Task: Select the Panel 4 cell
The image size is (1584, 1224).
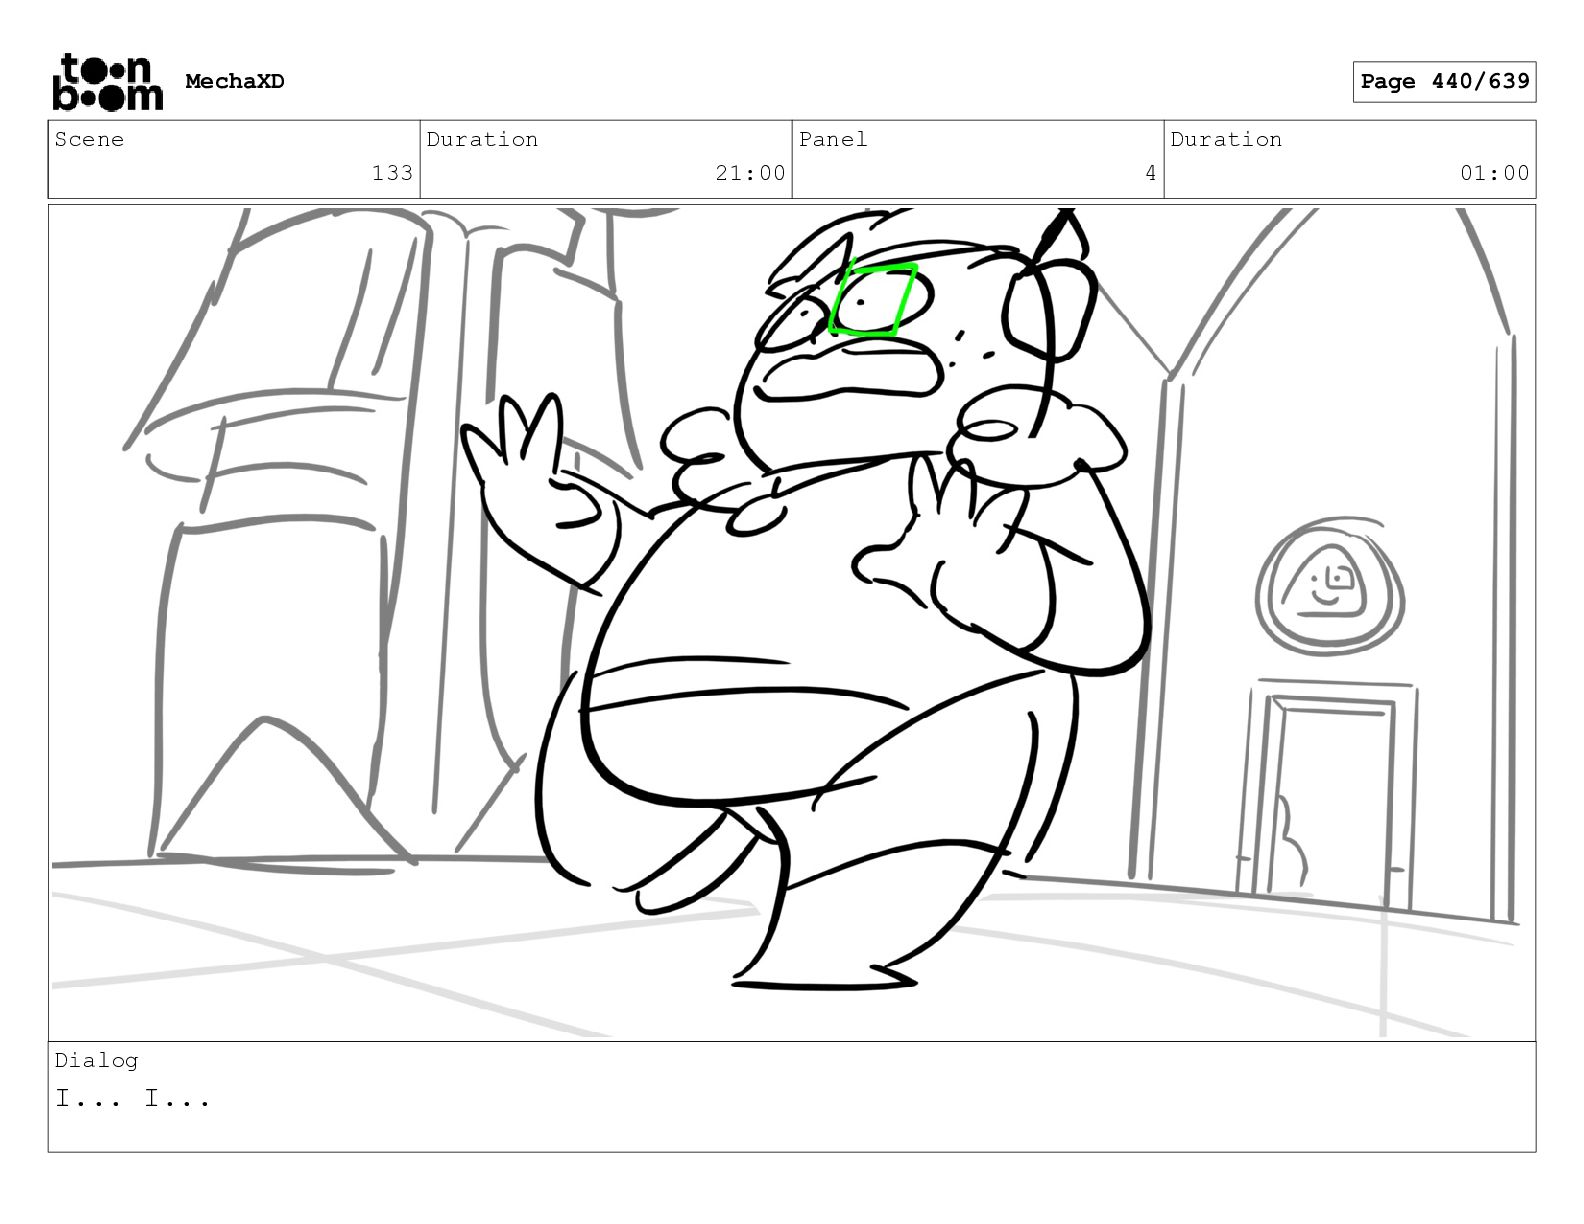Action: click(978, 159)
